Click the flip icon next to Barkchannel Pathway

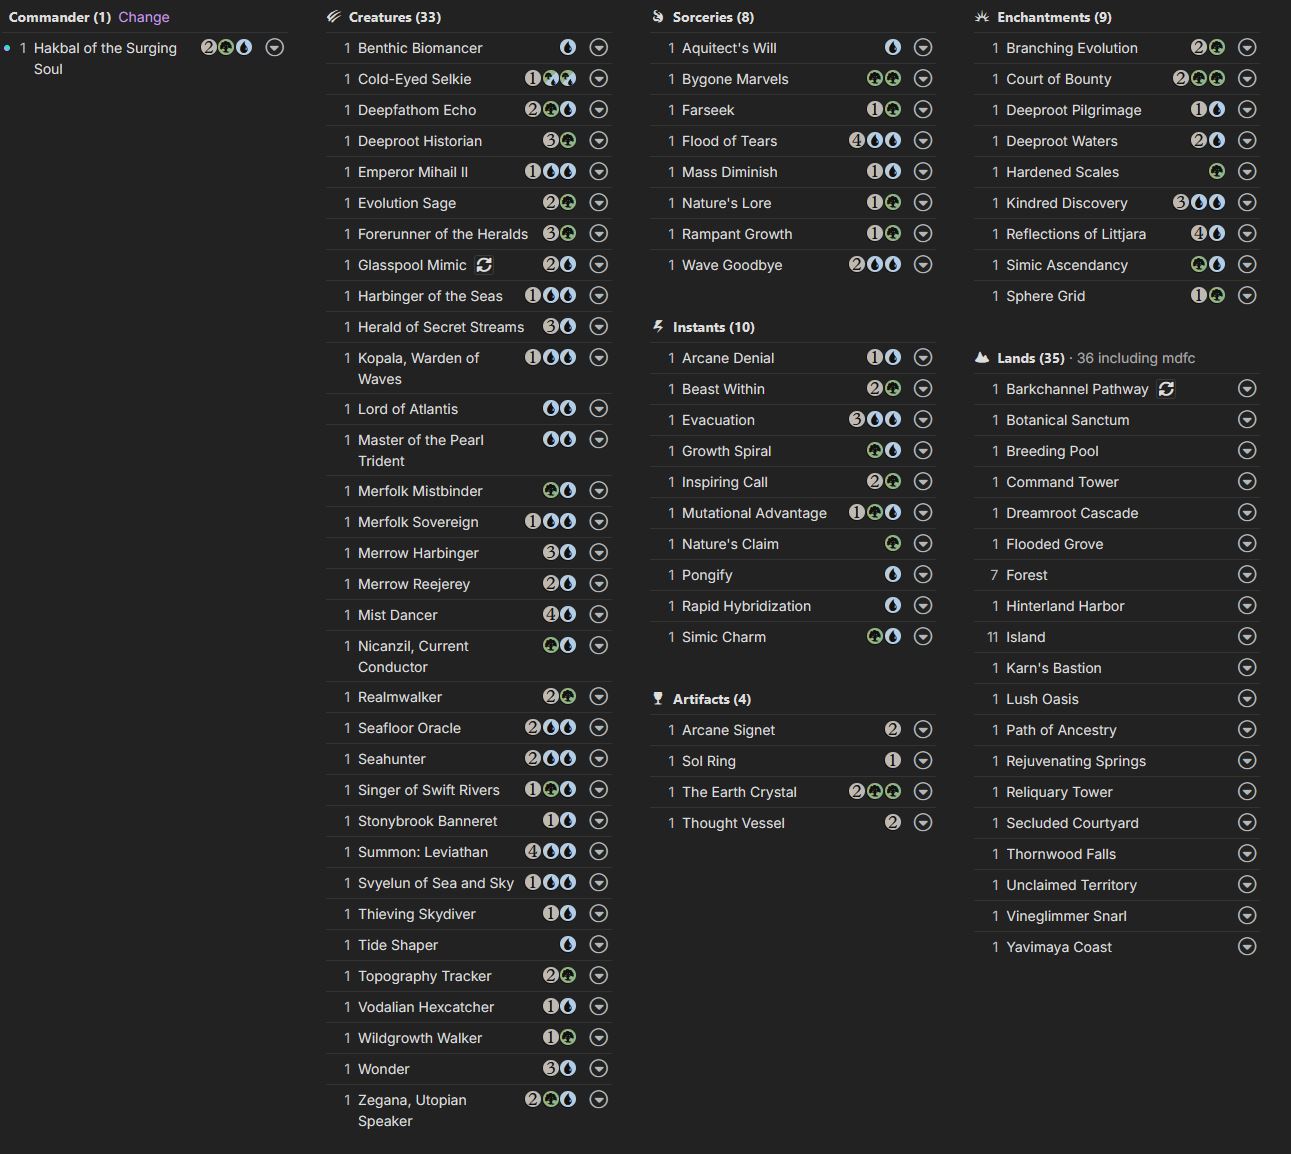[1166, 389]
